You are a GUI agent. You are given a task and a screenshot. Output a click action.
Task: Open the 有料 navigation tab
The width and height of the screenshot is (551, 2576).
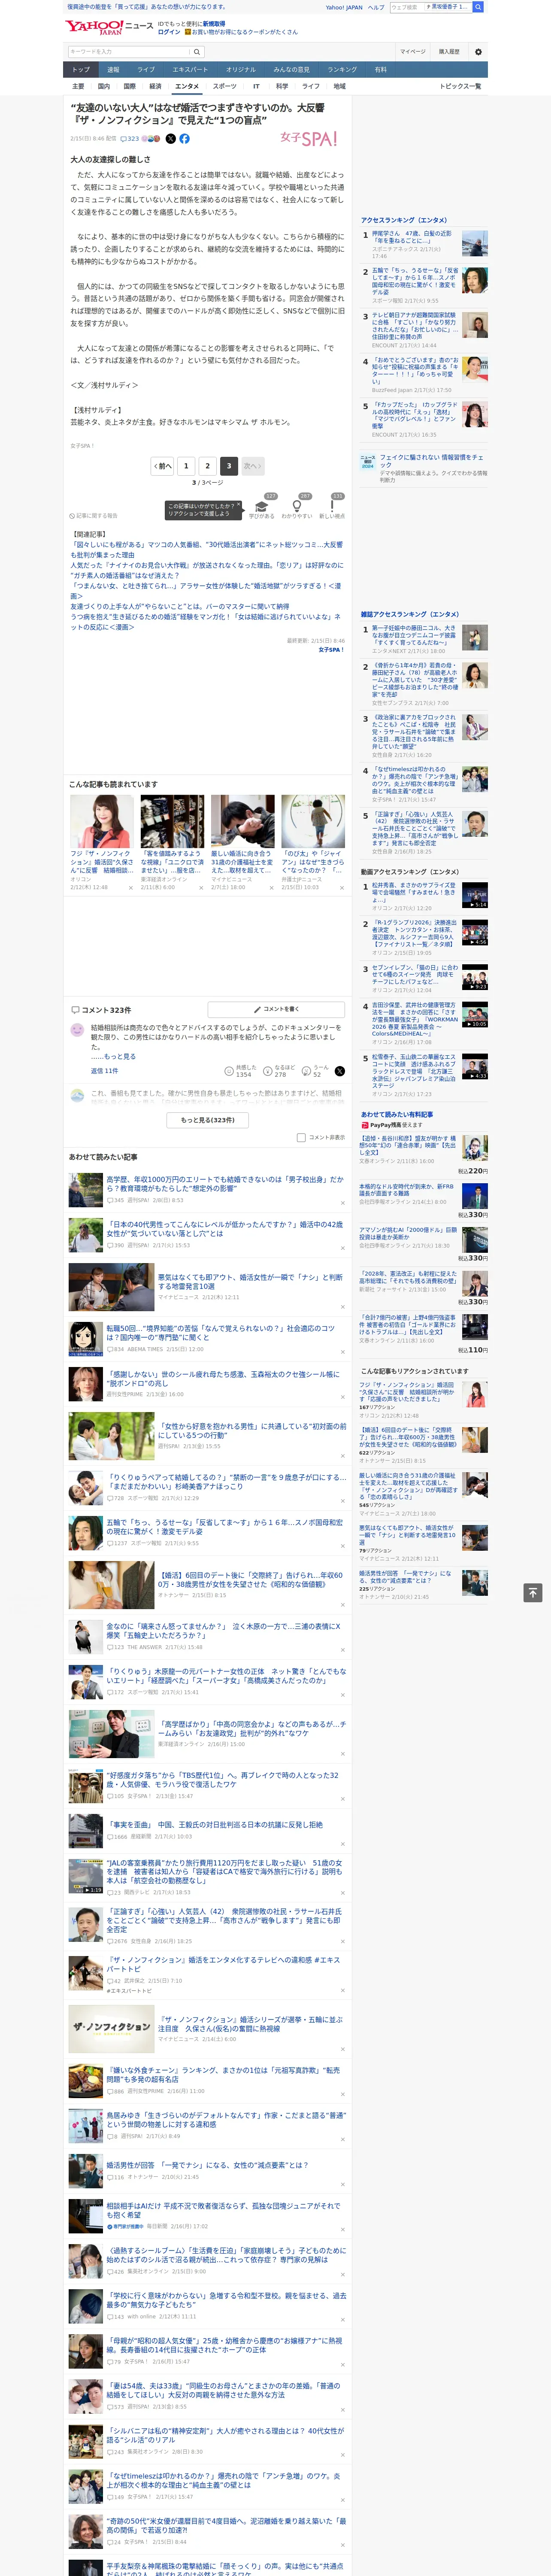pos(380,70)
